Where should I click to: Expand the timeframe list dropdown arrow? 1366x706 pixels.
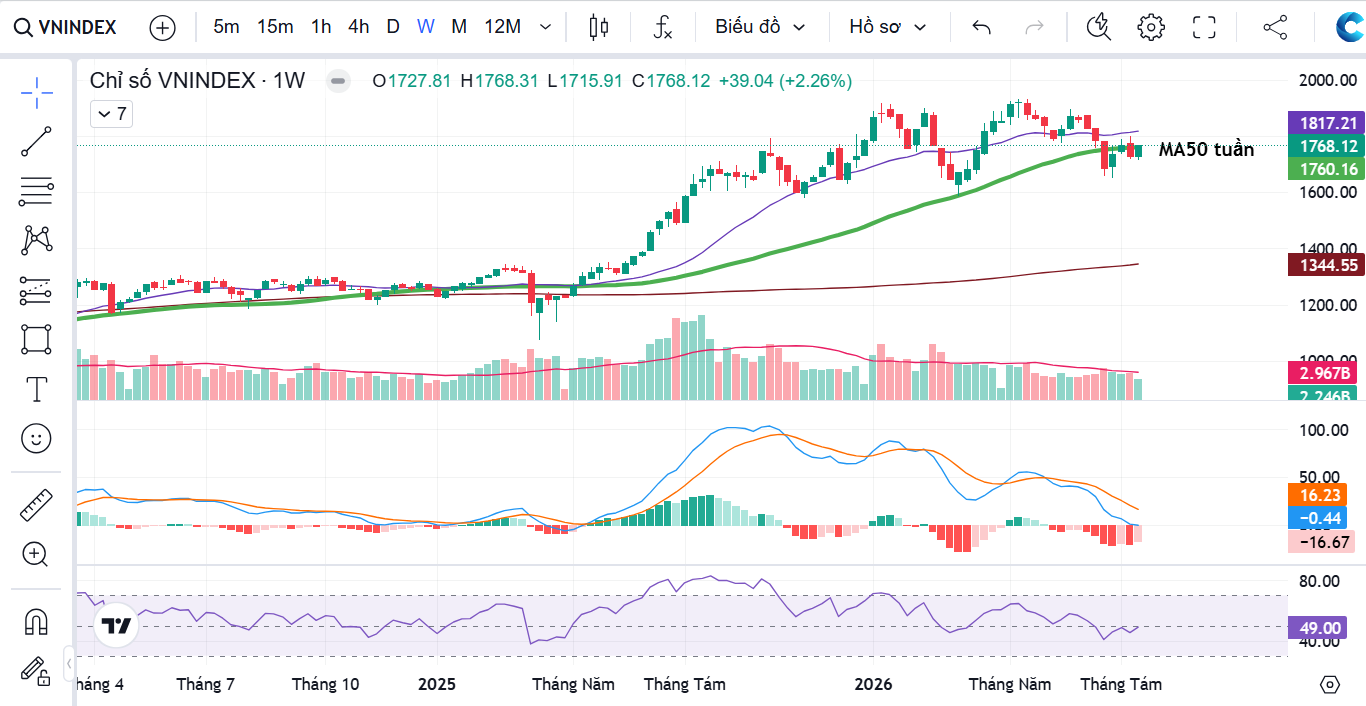click(544, 27)
